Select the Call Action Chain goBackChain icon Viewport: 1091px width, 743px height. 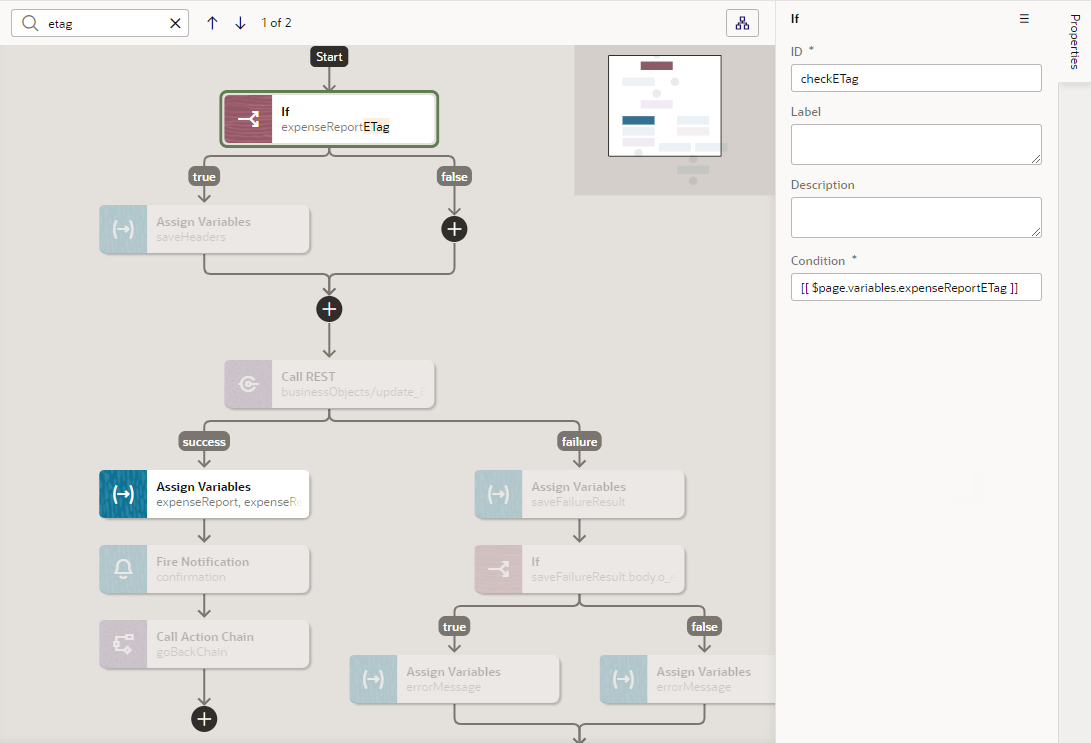pyautogui.click(x=122, y=644)
